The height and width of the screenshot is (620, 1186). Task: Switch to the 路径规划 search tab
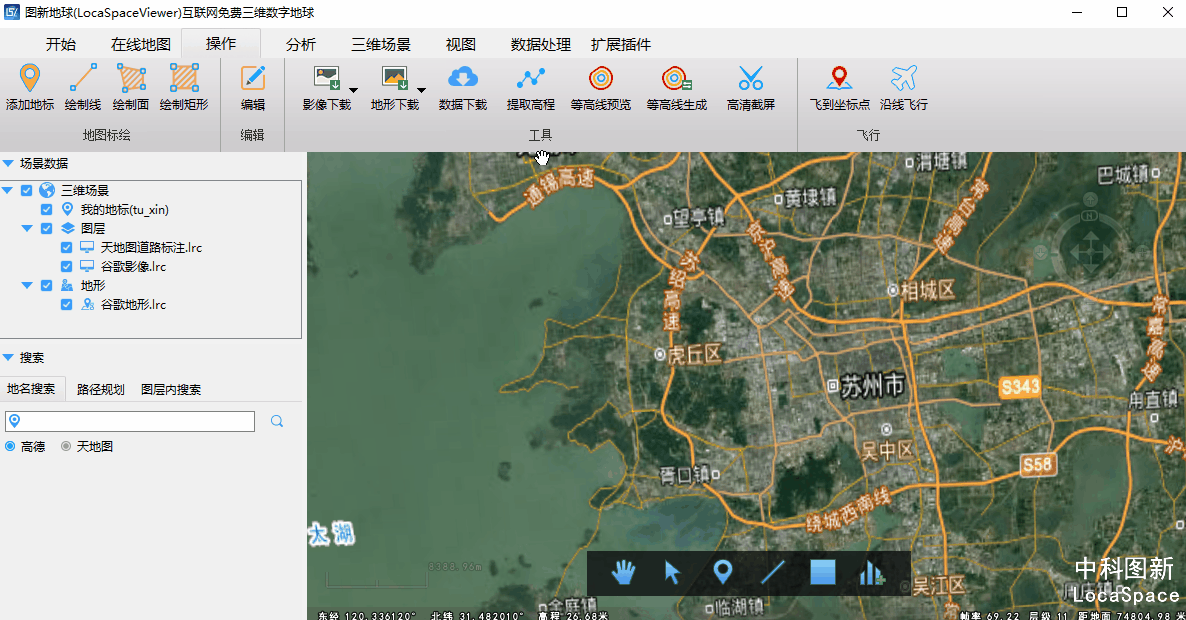click(x=101, y=389)
